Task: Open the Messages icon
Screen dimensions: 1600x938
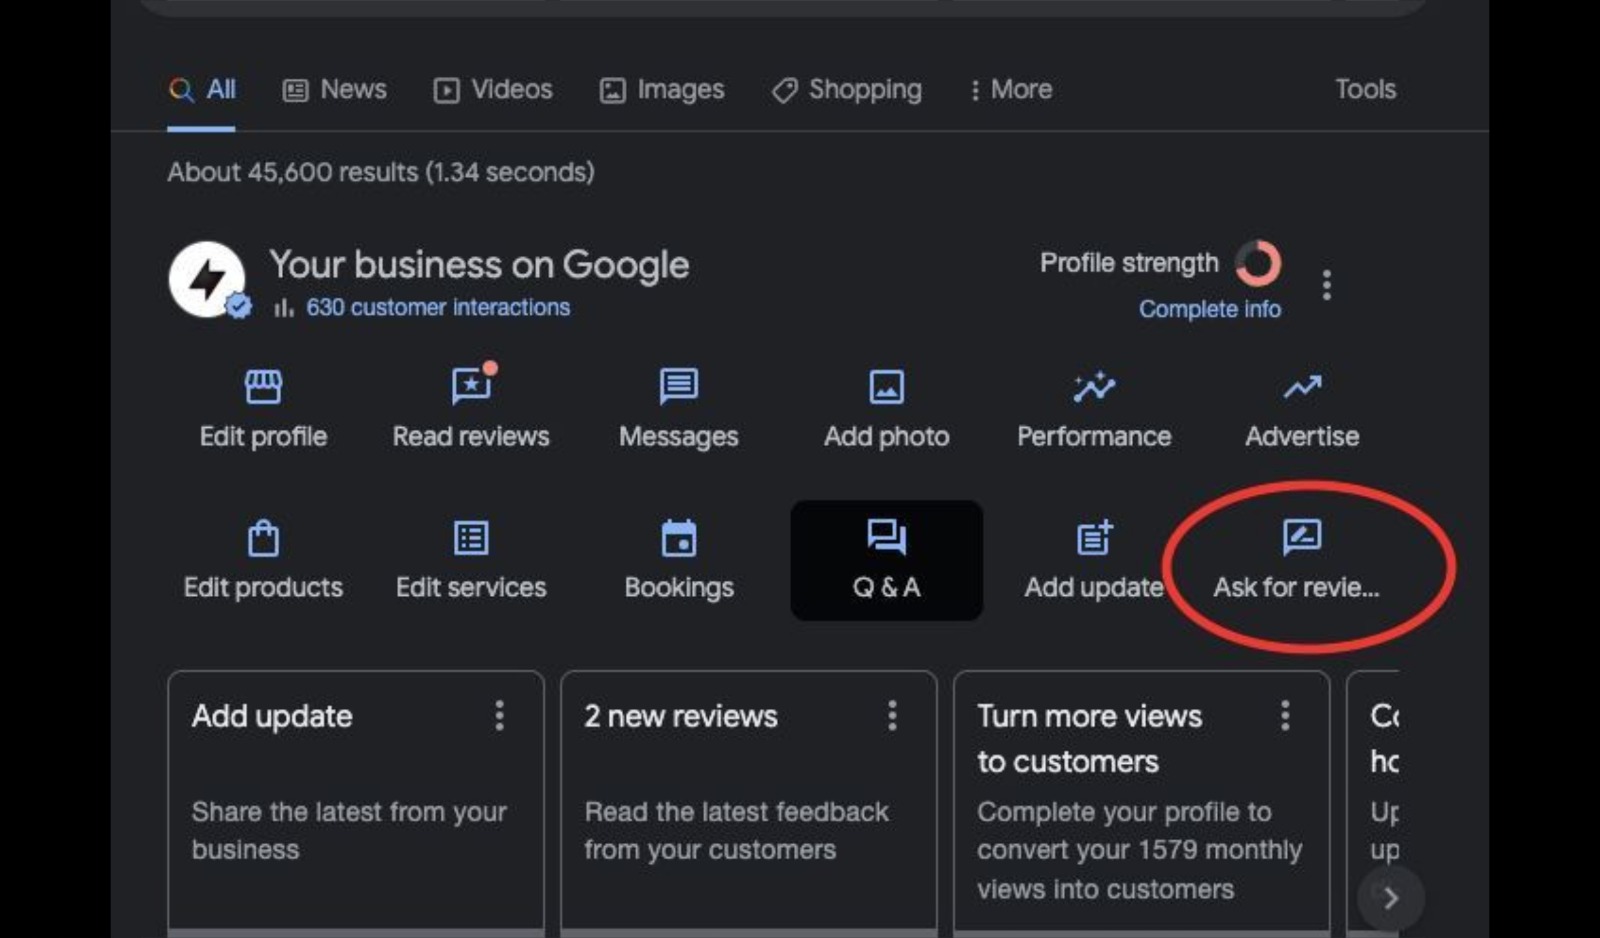Action: 679,386
